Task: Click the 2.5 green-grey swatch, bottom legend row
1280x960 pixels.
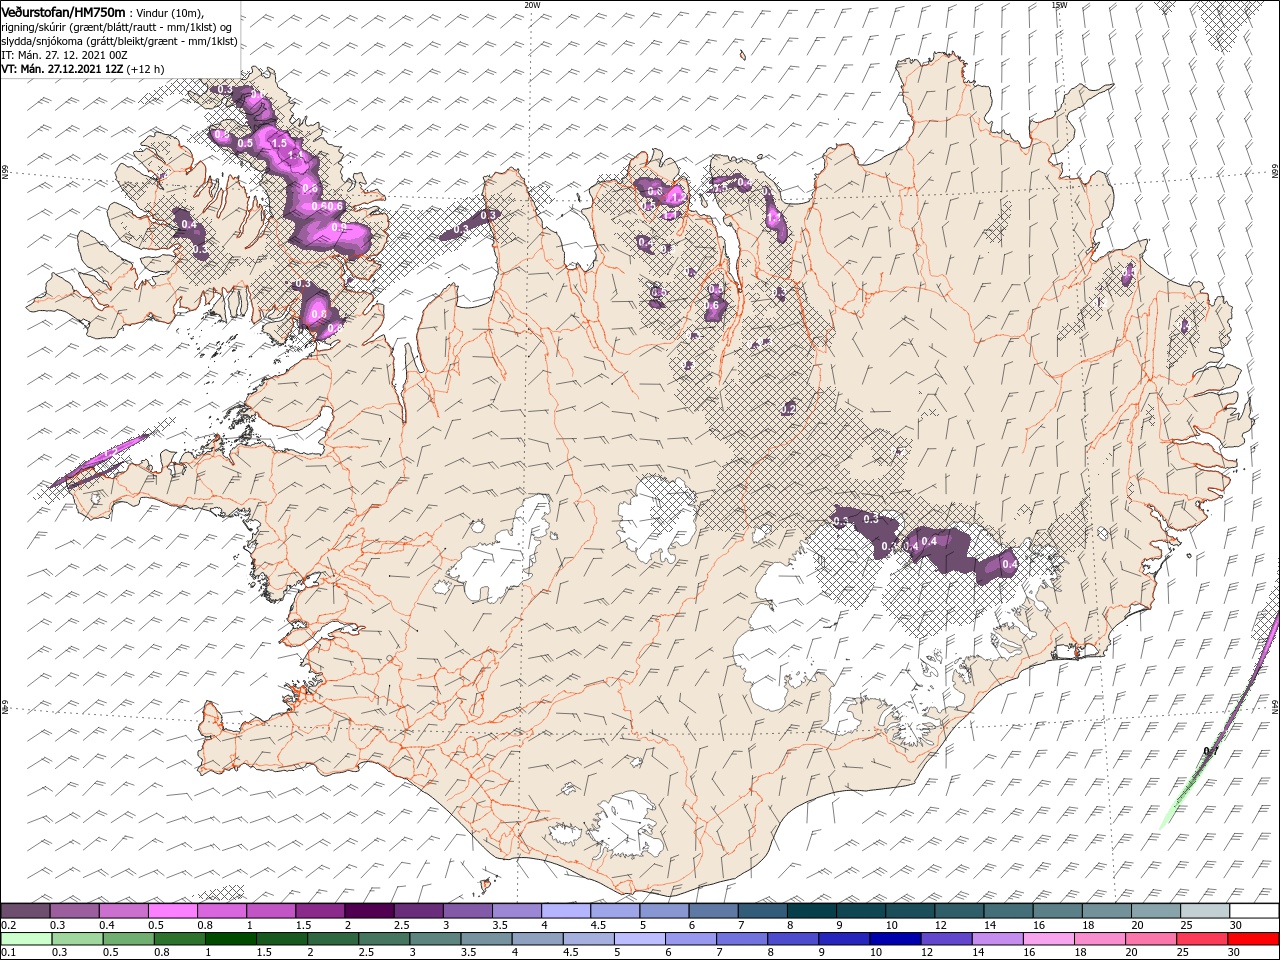Action: click(384, 939)
